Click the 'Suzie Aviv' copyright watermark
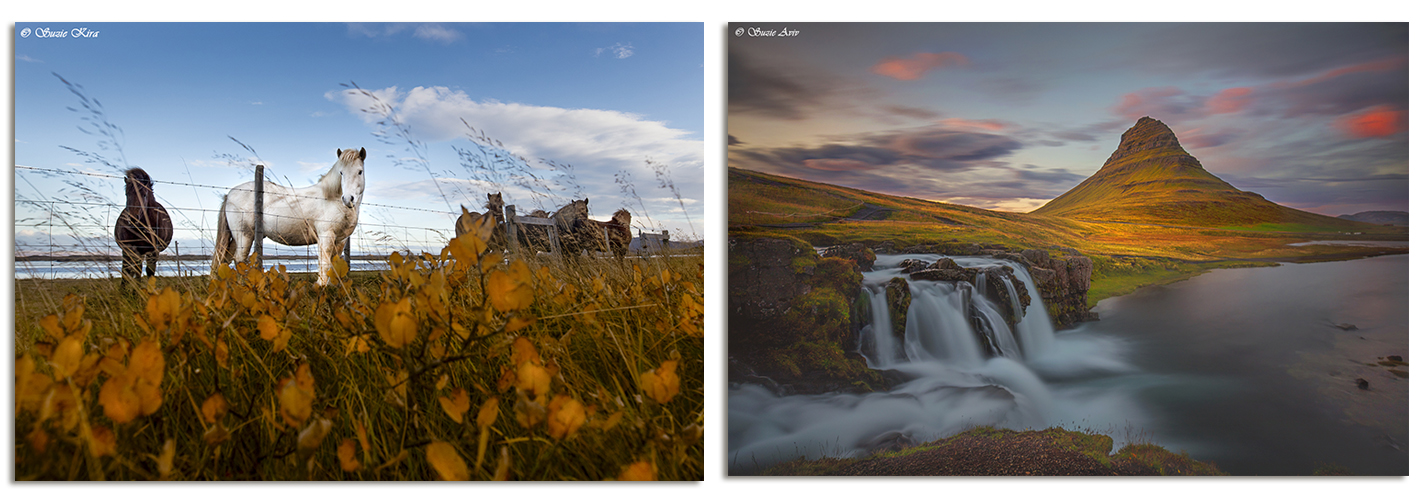Viewport: 1428px width, 496px height. tap(767, 33)
